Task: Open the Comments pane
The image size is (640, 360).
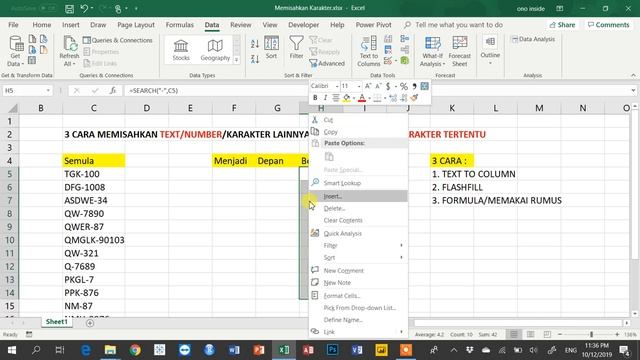Action: point(608,25)
